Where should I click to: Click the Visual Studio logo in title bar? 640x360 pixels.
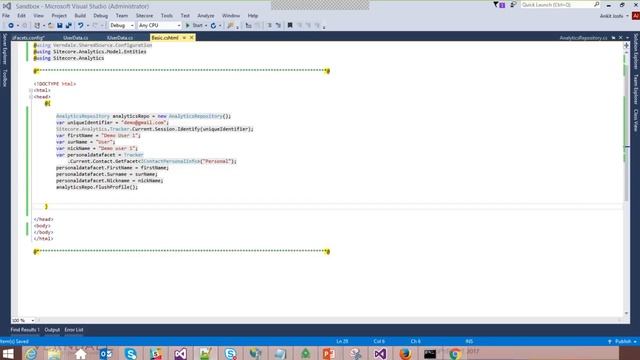click(x=7, y=6)
